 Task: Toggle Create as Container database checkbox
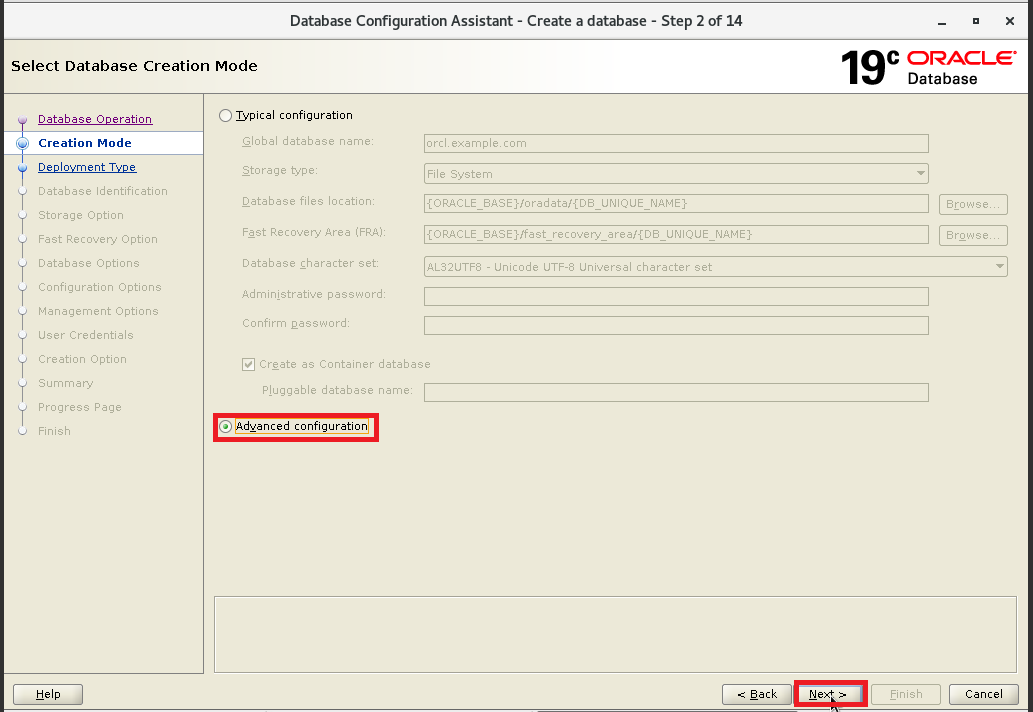point(248,364)
